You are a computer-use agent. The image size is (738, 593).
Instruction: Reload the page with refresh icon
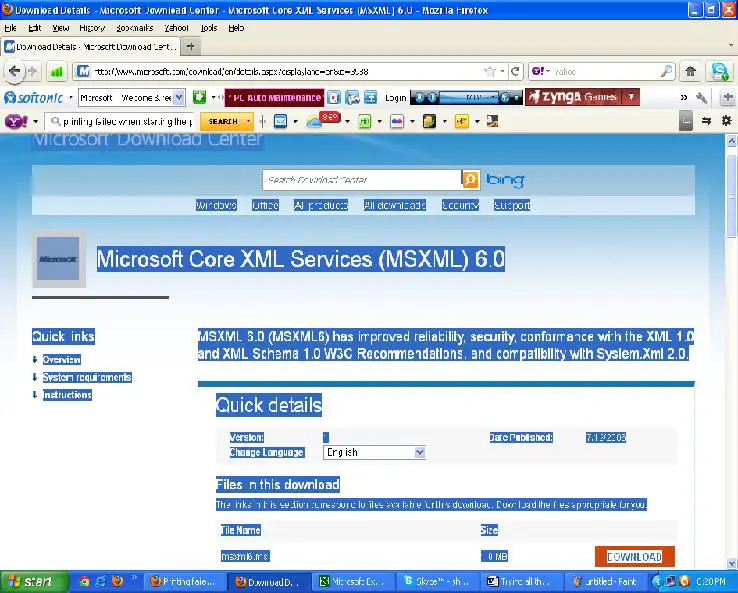click(x=515, y=72)
